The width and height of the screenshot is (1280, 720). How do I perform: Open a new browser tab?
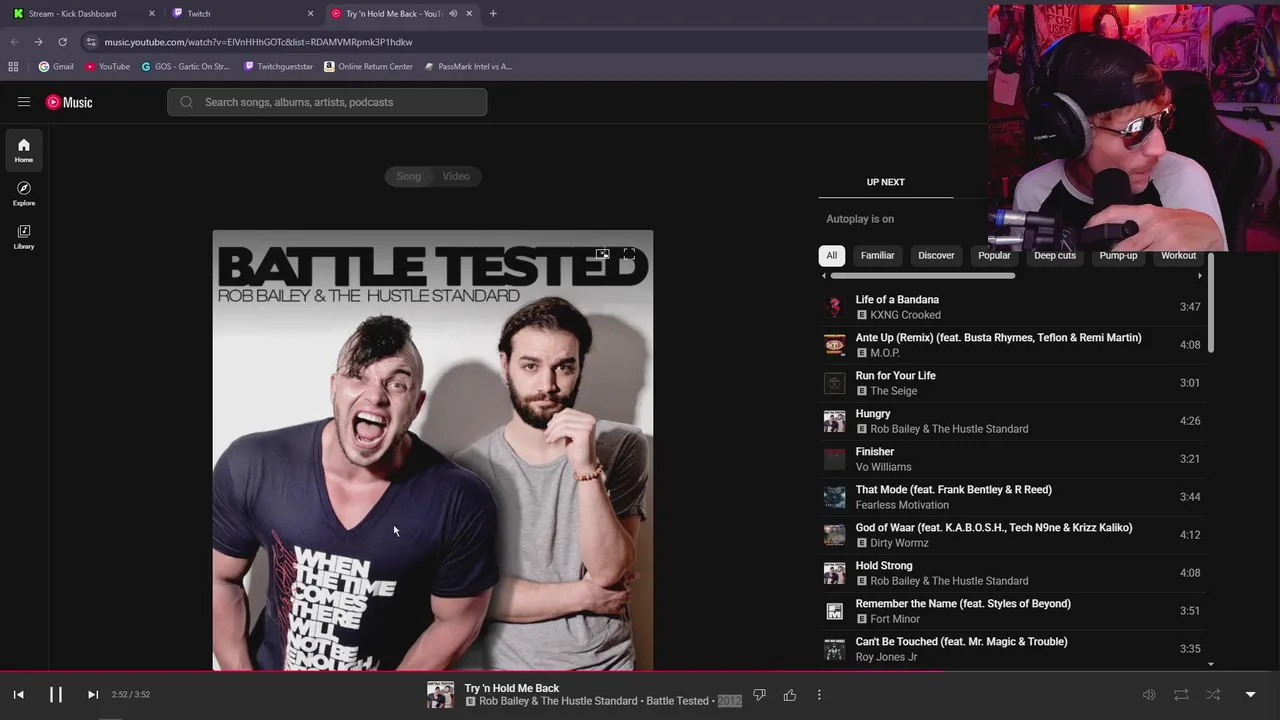click(493, 13)
